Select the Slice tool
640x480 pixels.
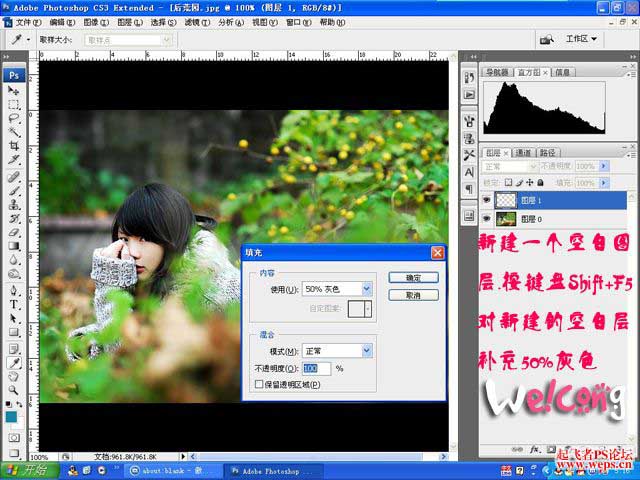(13, 160)
